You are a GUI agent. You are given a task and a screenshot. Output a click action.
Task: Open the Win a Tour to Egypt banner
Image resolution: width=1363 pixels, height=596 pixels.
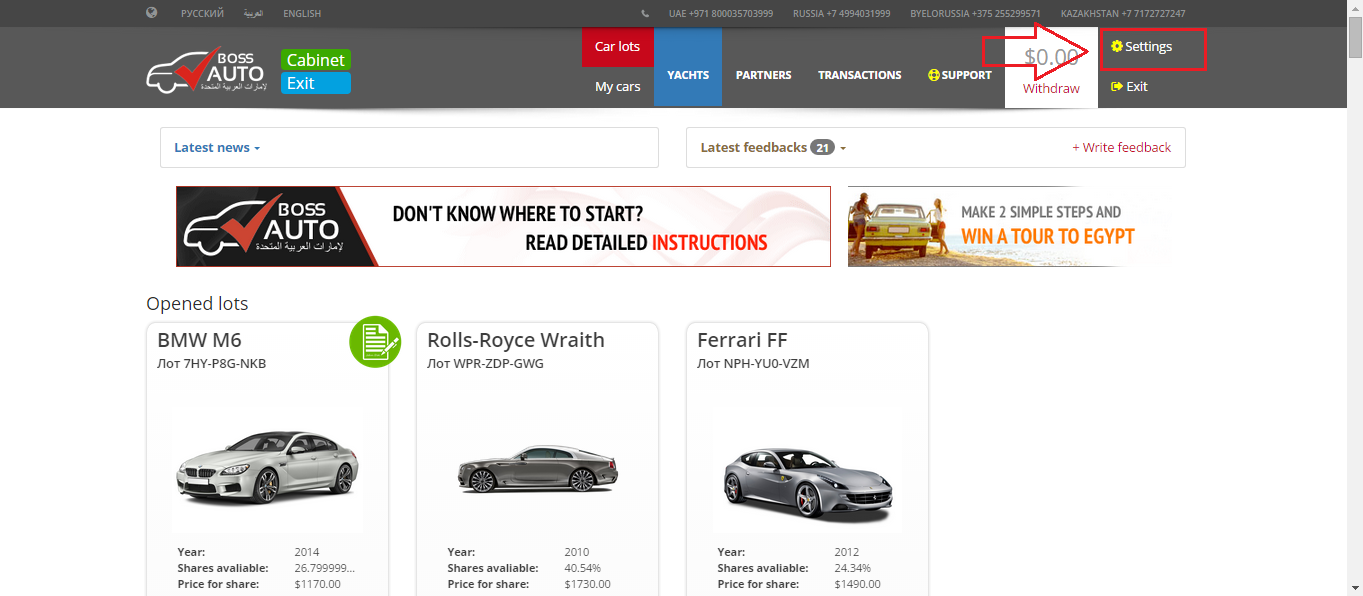(1009, 226)
